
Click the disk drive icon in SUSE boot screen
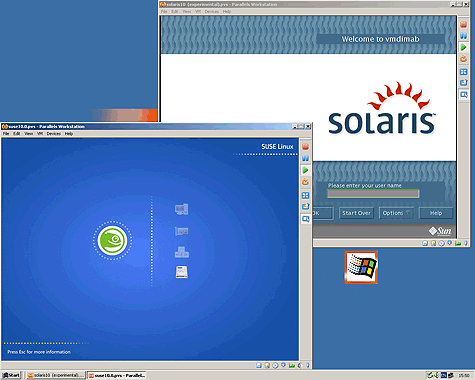pos(181,272)
